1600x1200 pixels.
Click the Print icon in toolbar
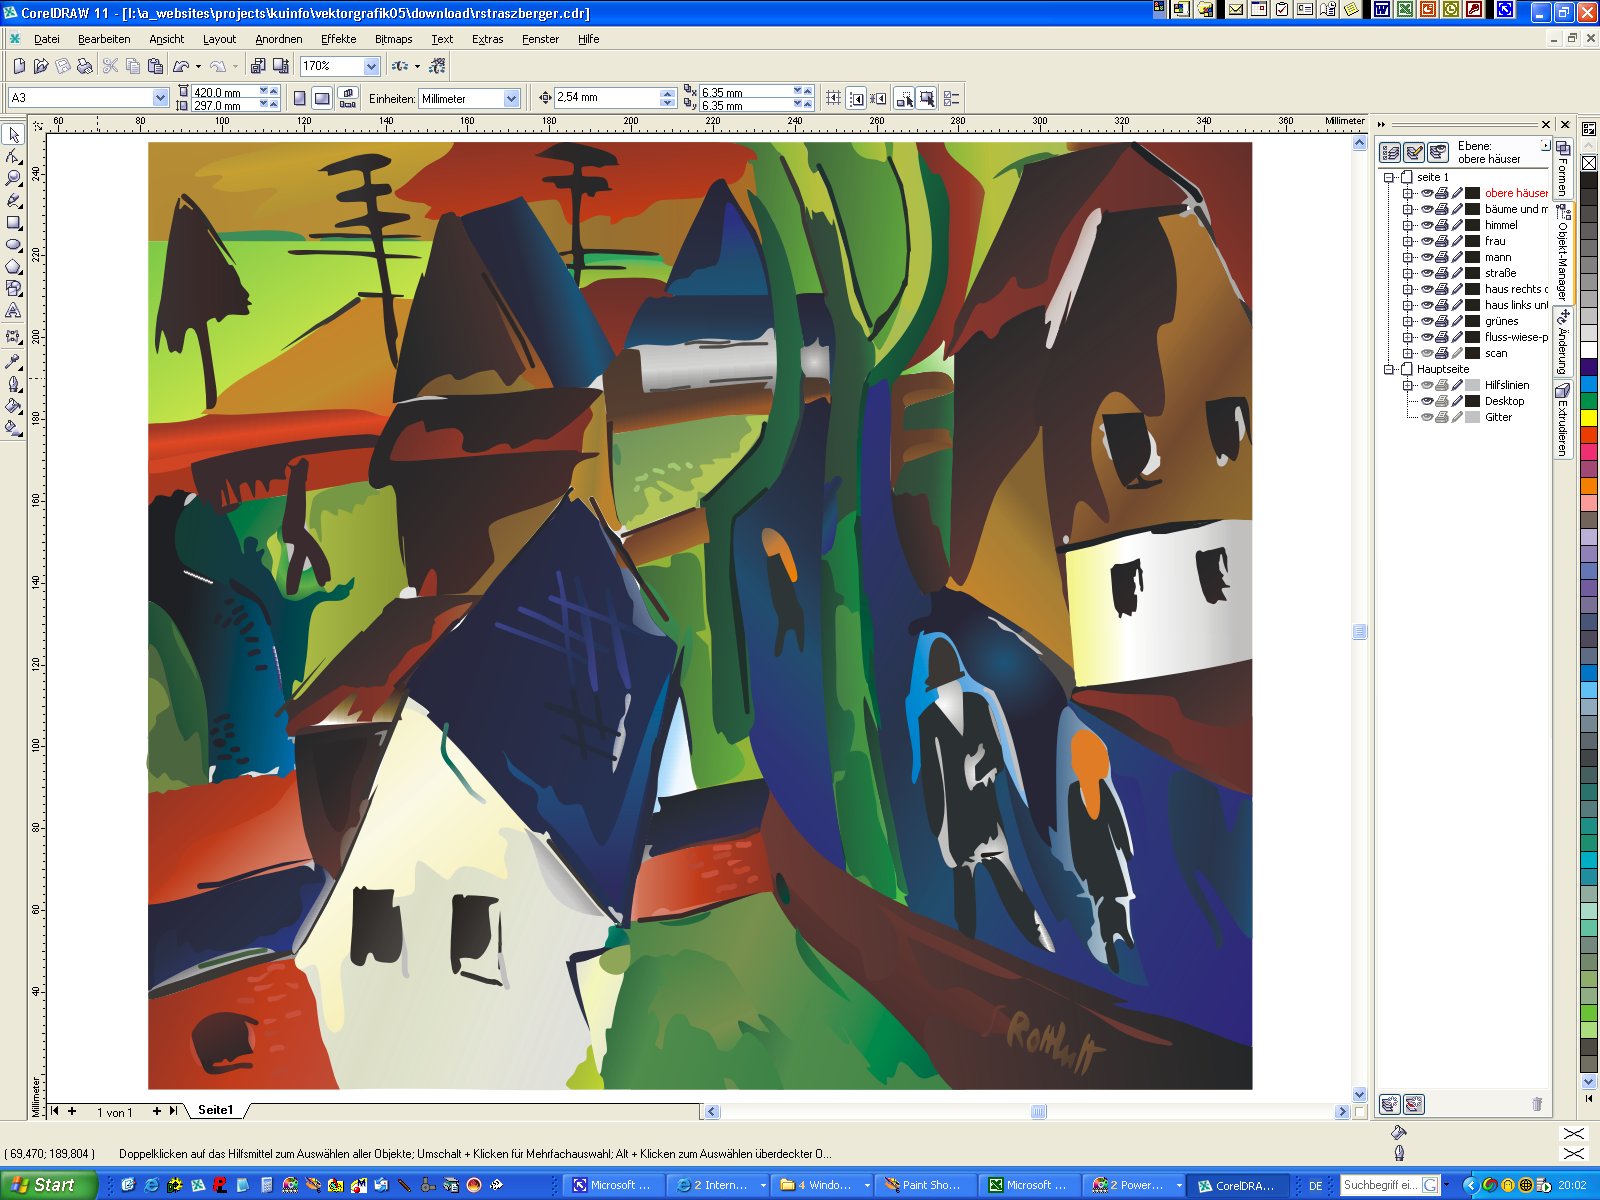85,66
